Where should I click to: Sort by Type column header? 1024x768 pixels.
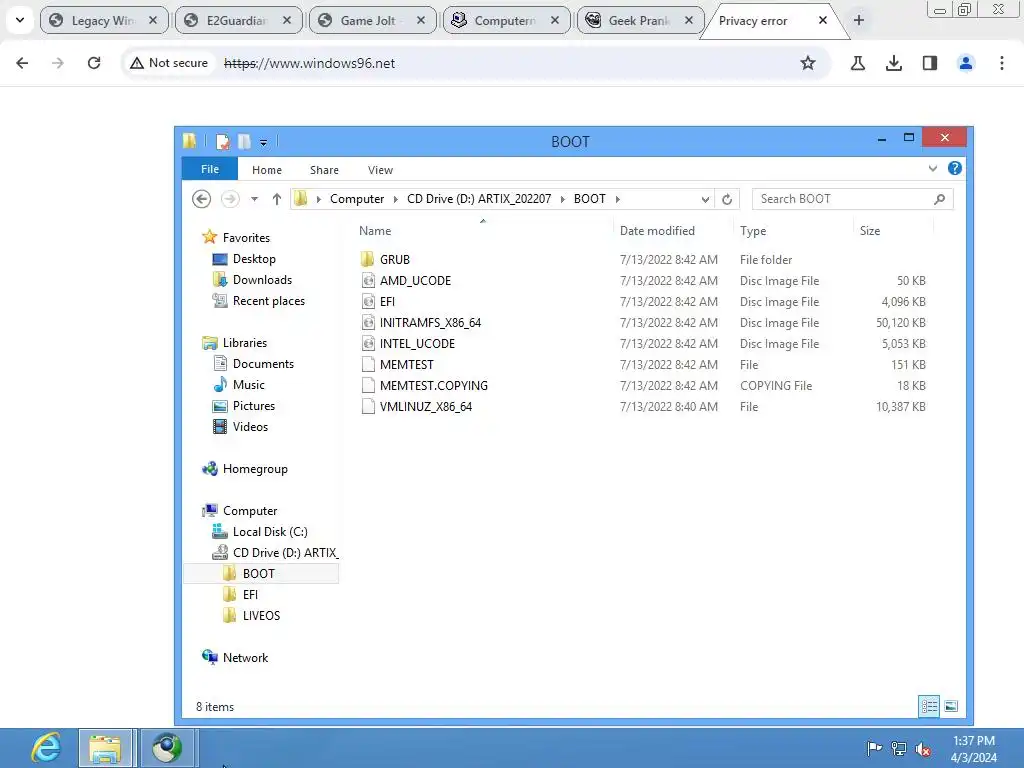click(x=793, y=231)
